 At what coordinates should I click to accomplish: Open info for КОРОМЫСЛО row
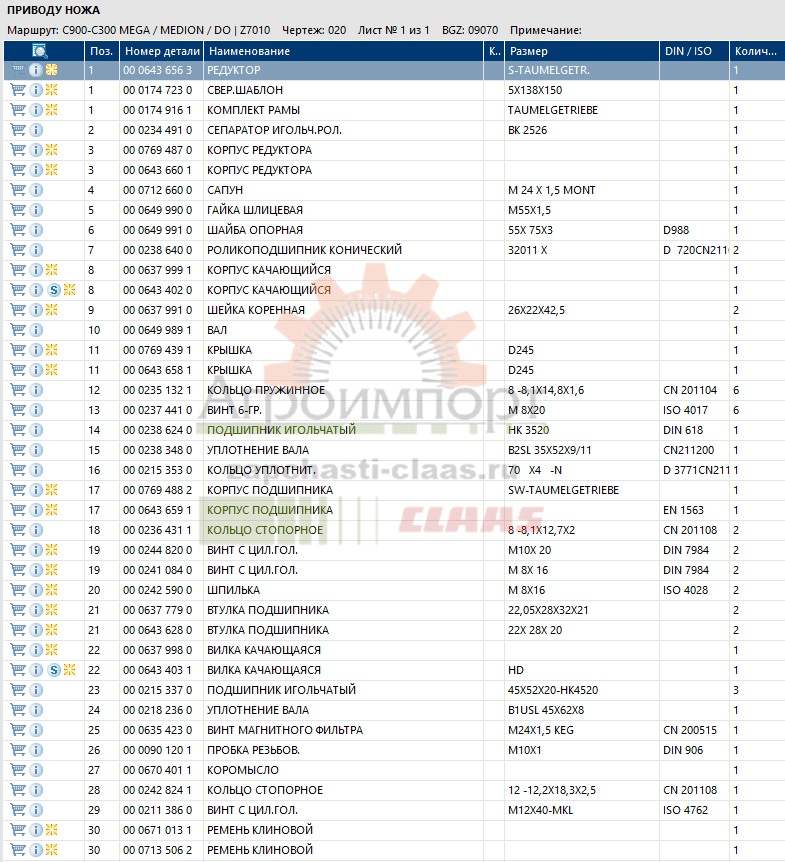[36, 770]
